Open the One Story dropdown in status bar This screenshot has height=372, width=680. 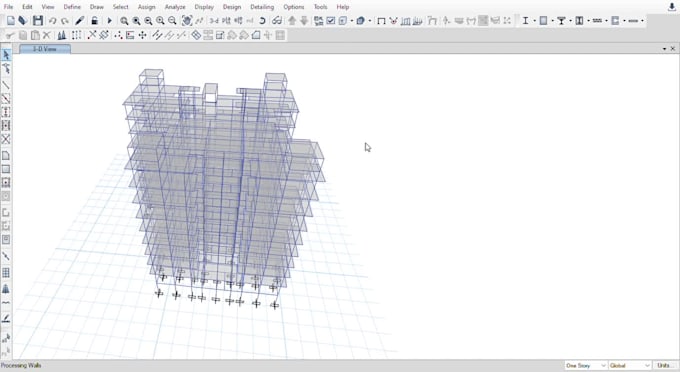point(586,365)
